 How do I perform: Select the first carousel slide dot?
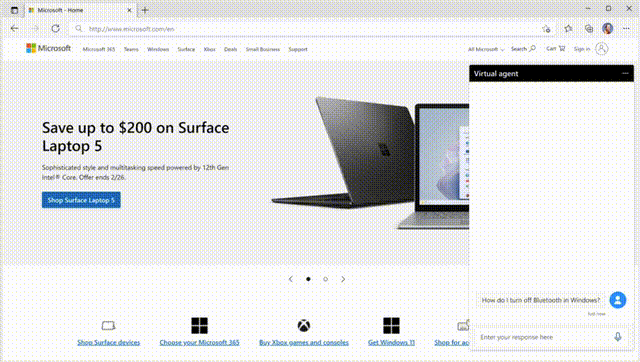click(308, 279)
